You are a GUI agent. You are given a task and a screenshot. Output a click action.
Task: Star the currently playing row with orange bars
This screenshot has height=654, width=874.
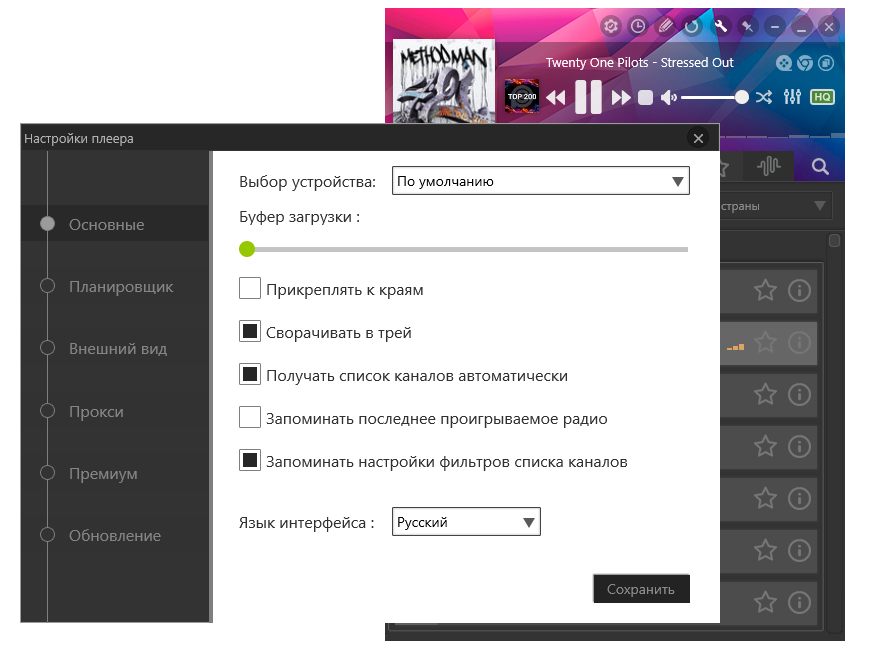pos(765,342)
